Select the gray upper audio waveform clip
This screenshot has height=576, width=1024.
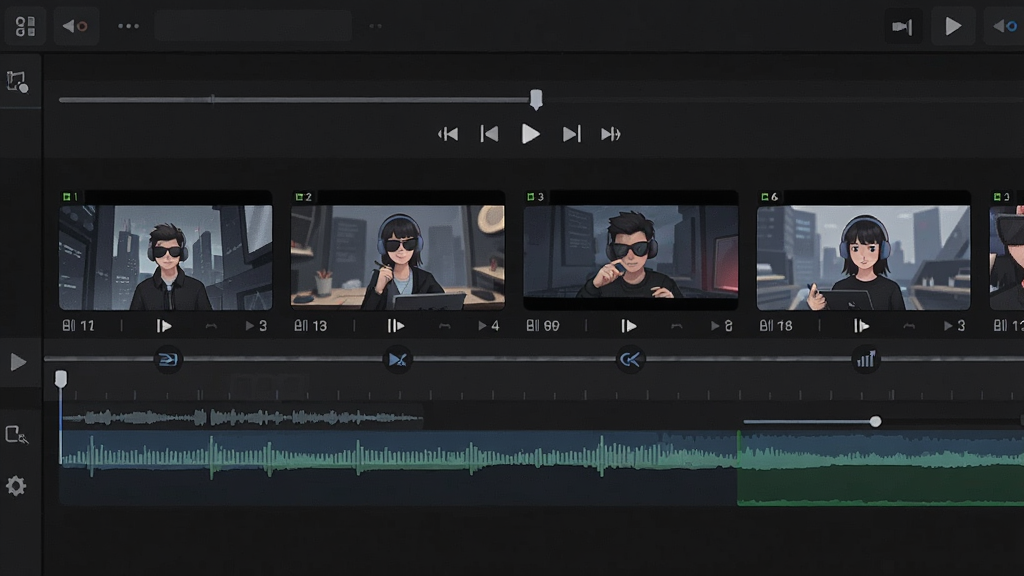point(242,417)
